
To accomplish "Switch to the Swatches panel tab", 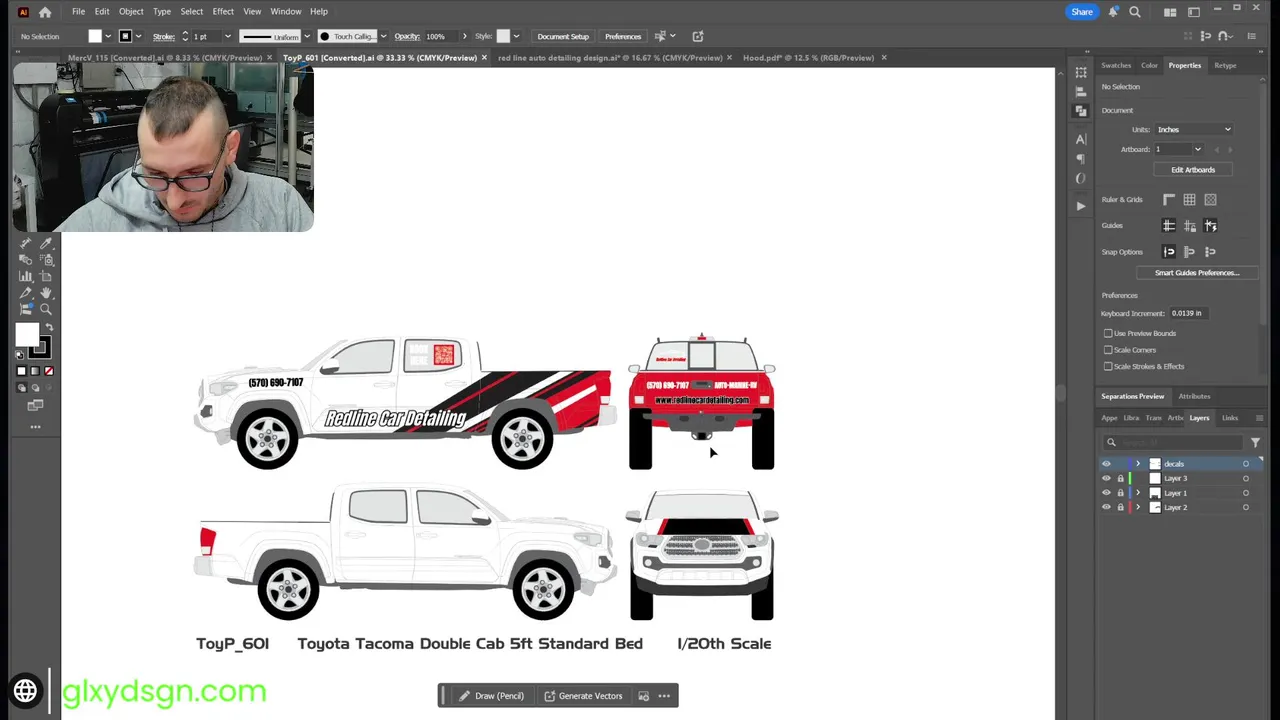I will (x=1116, y=66).
